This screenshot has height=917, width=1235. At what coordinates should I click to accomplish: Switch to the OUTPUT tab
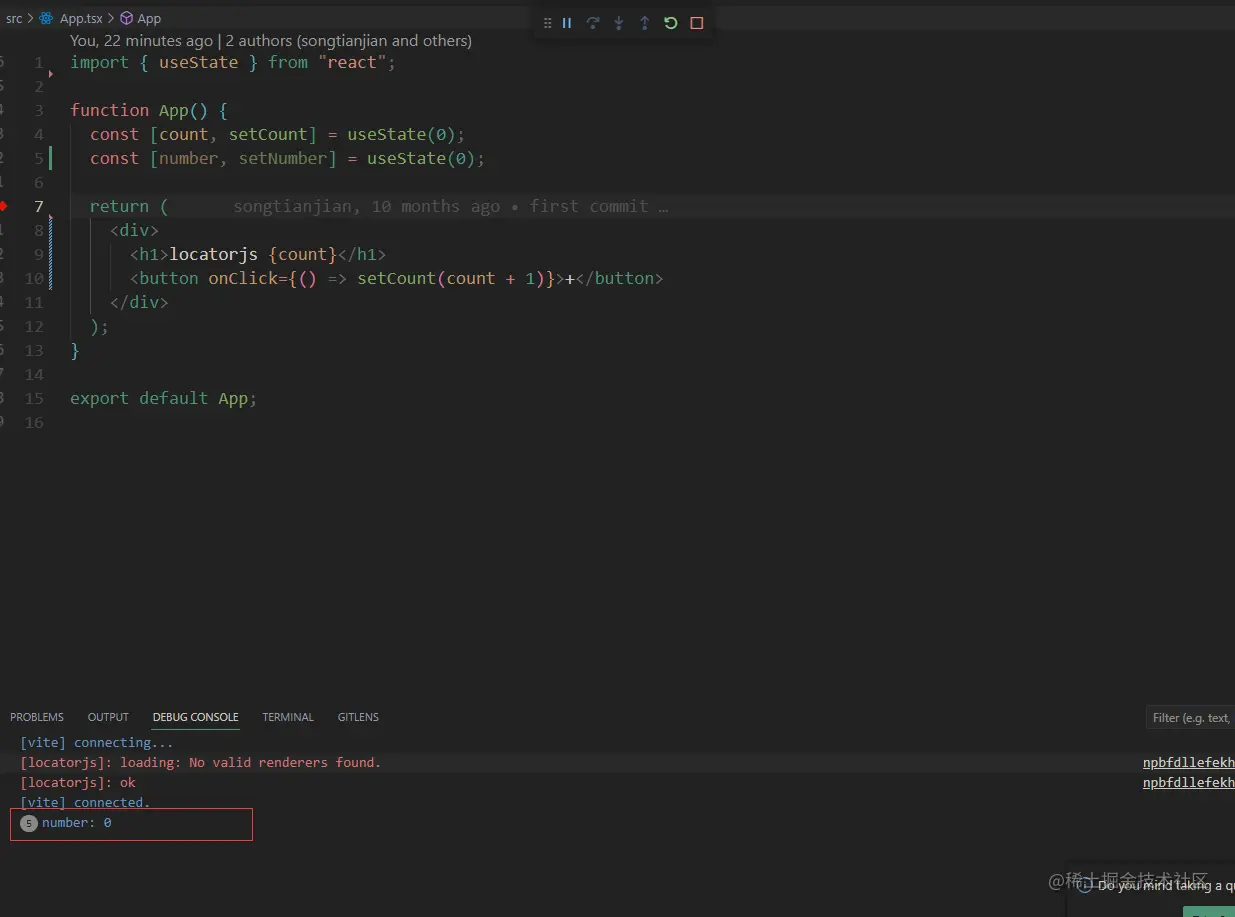pos(108,717)
